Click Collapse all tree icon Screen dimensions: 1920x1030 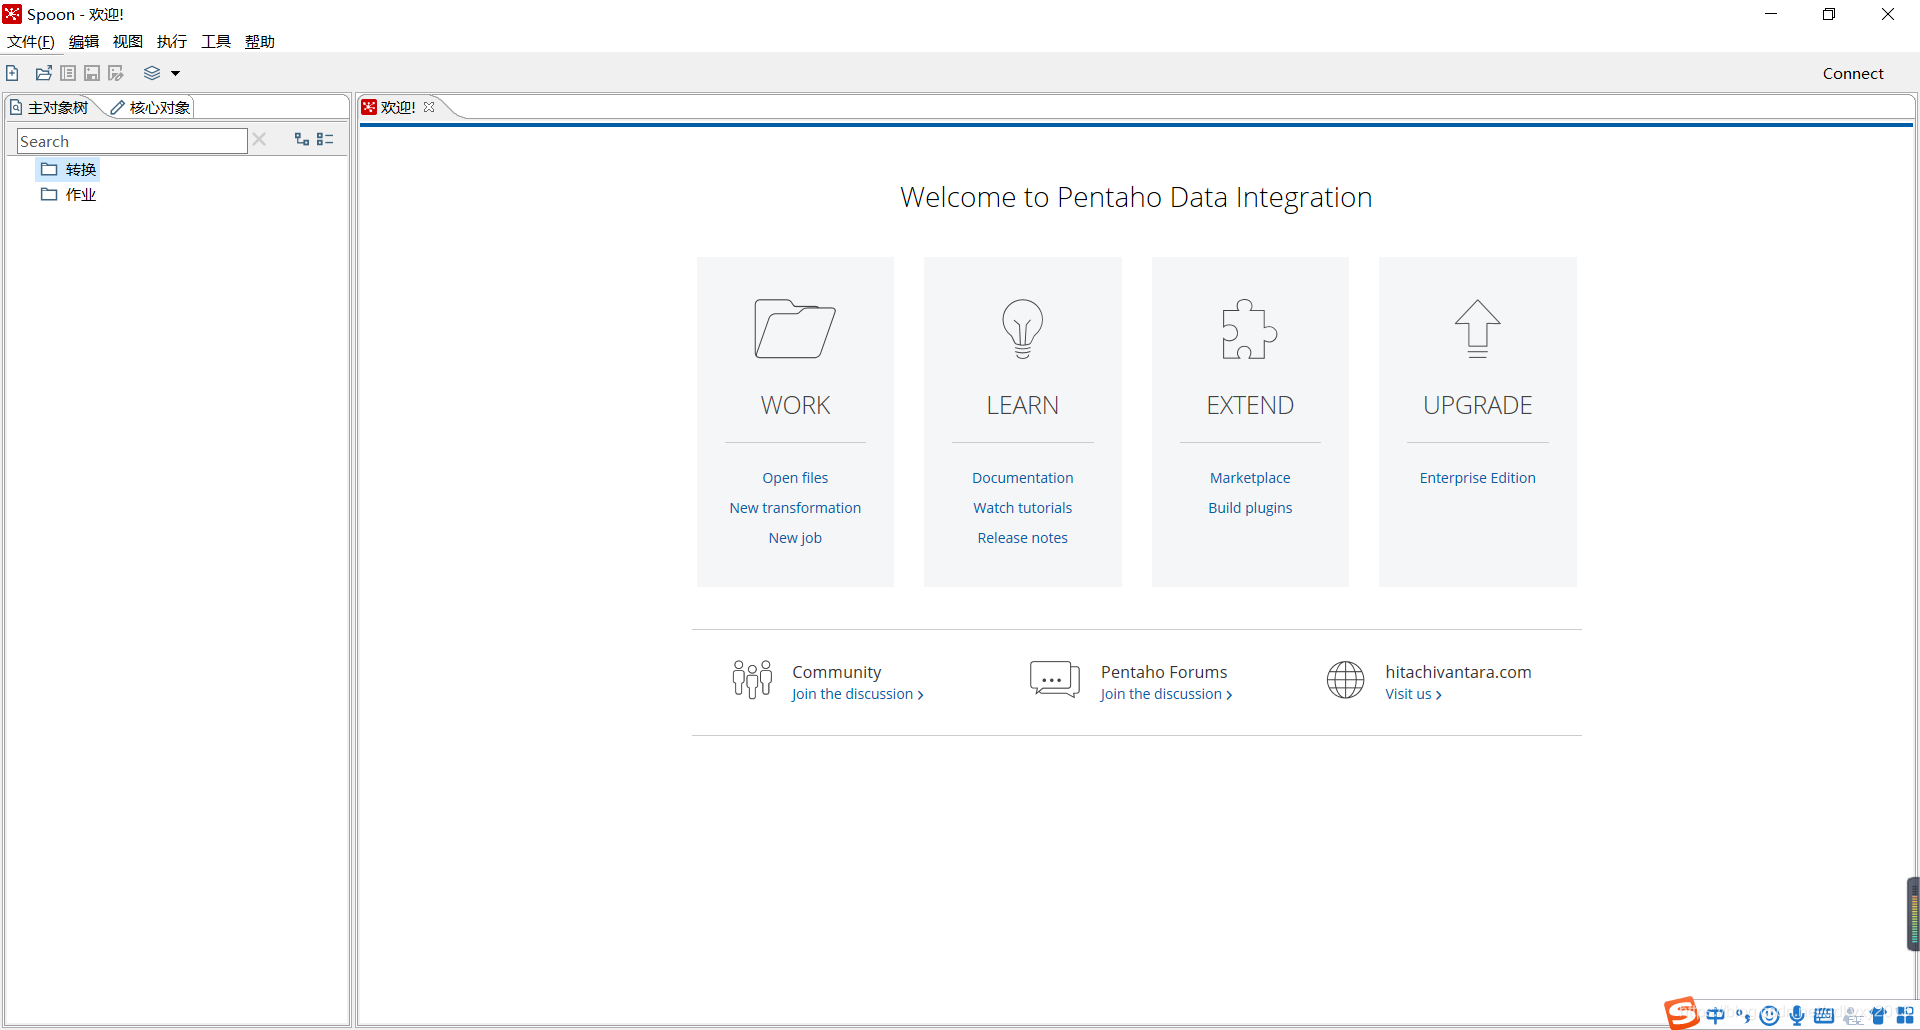(325, 139)
